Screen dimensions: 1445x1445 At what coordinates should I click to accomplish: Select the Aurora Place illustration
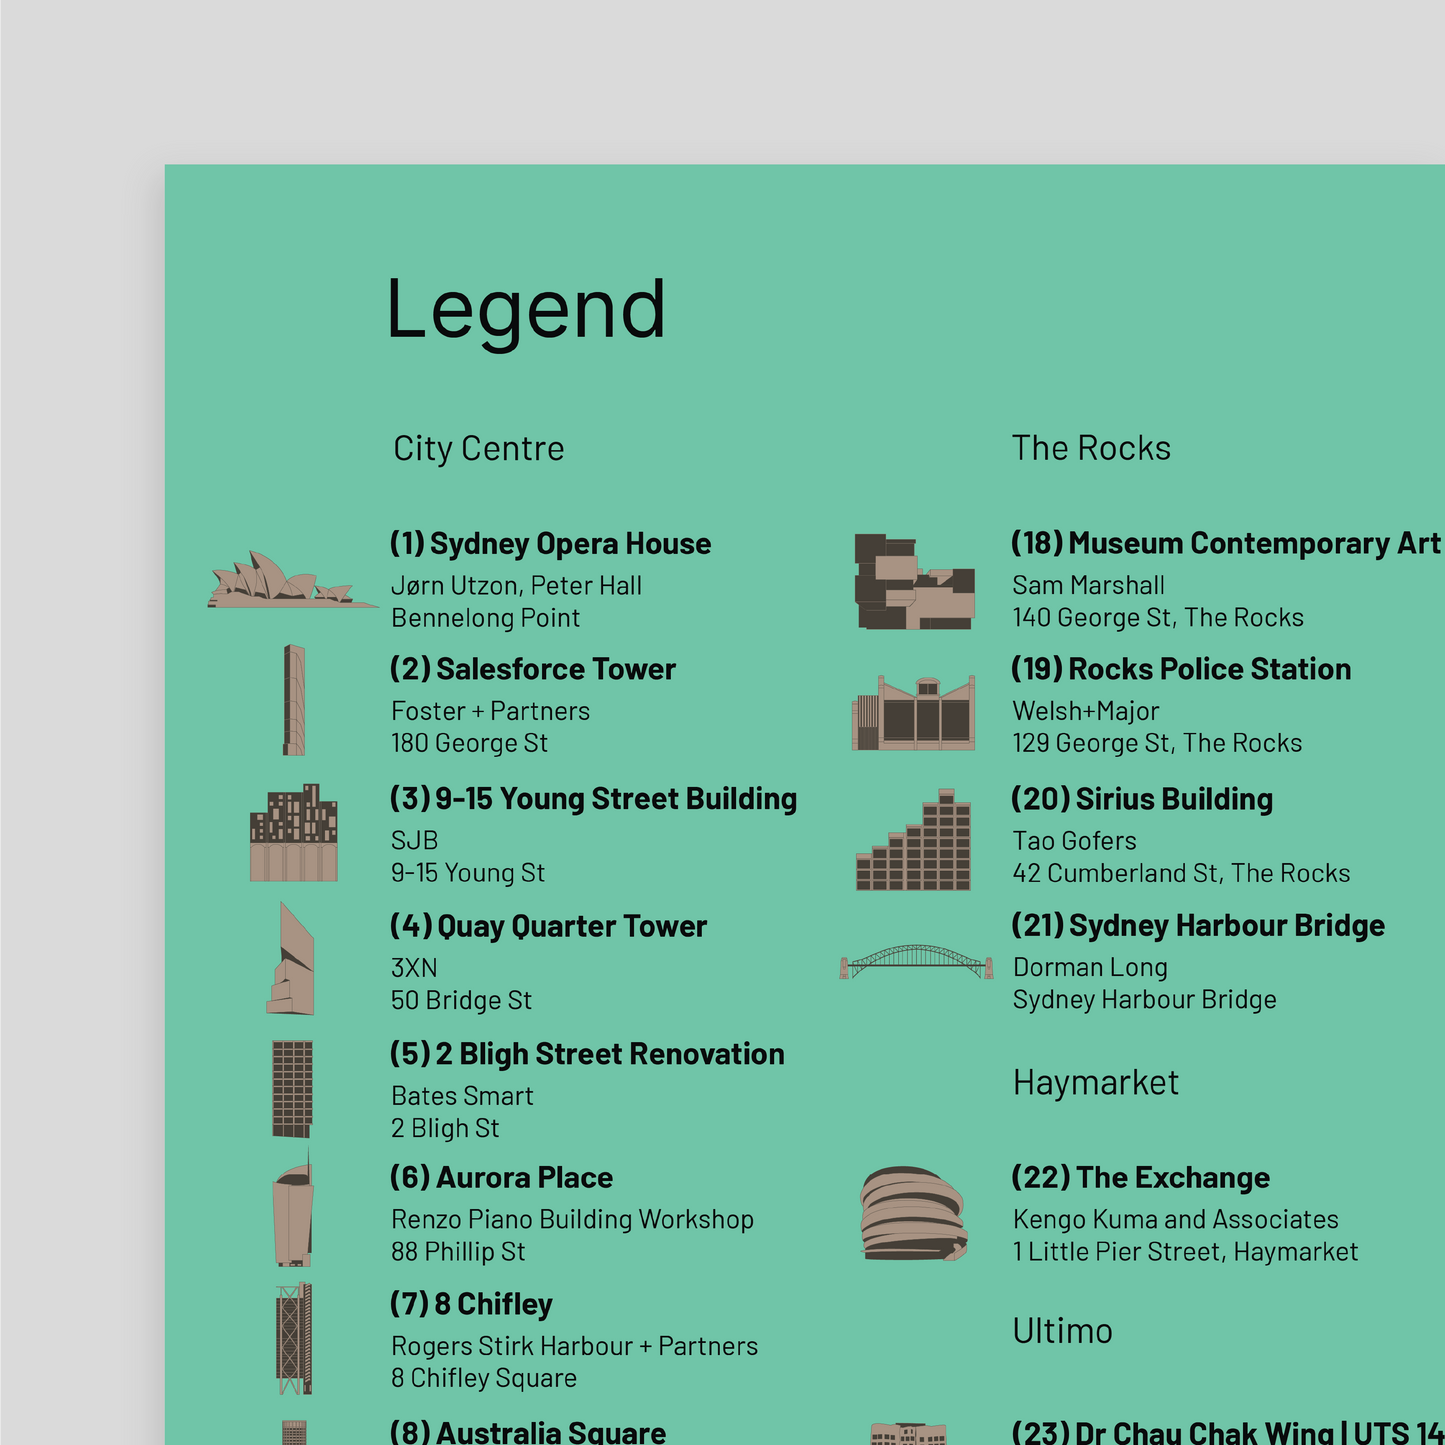[291, 1214]
